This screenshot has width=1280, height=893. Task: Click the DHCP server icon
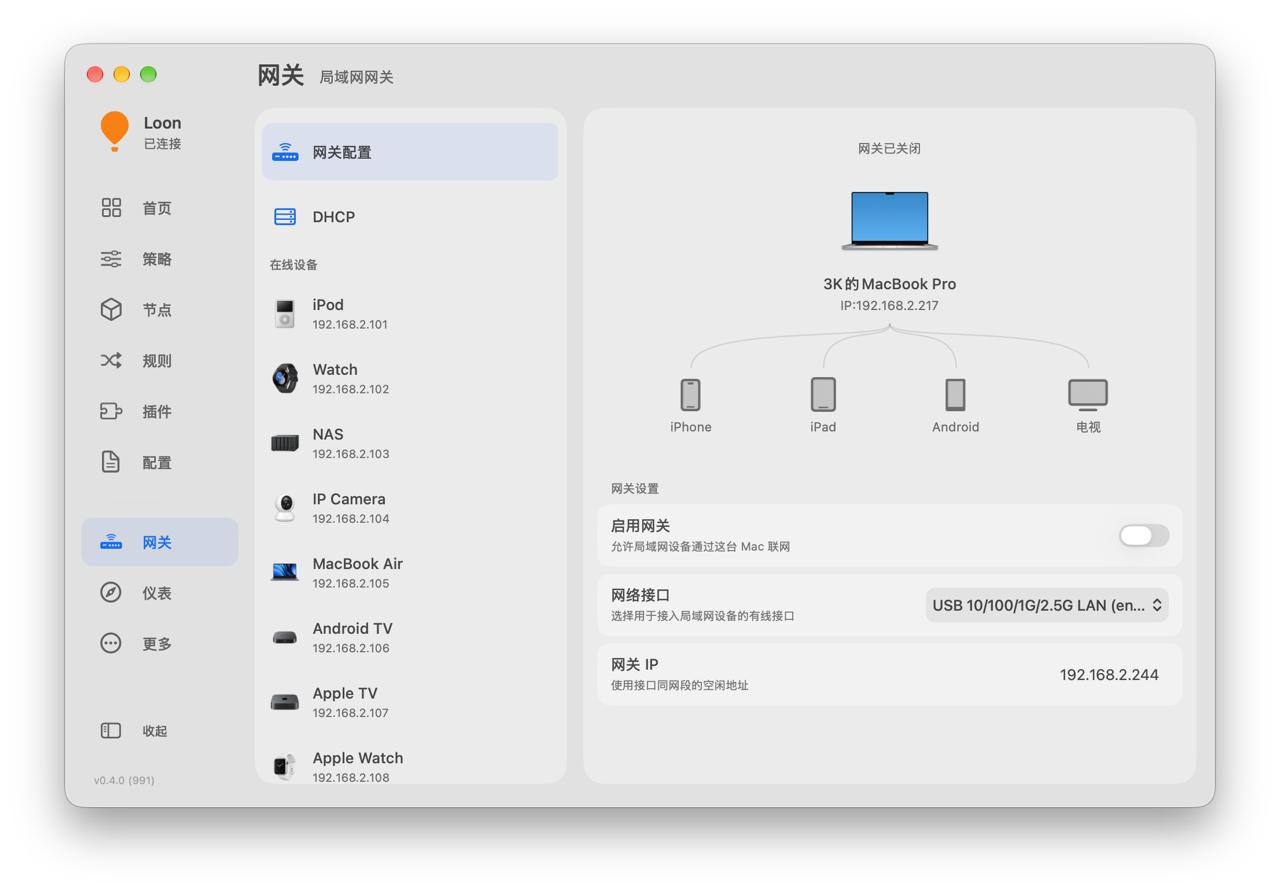(285, 216)
